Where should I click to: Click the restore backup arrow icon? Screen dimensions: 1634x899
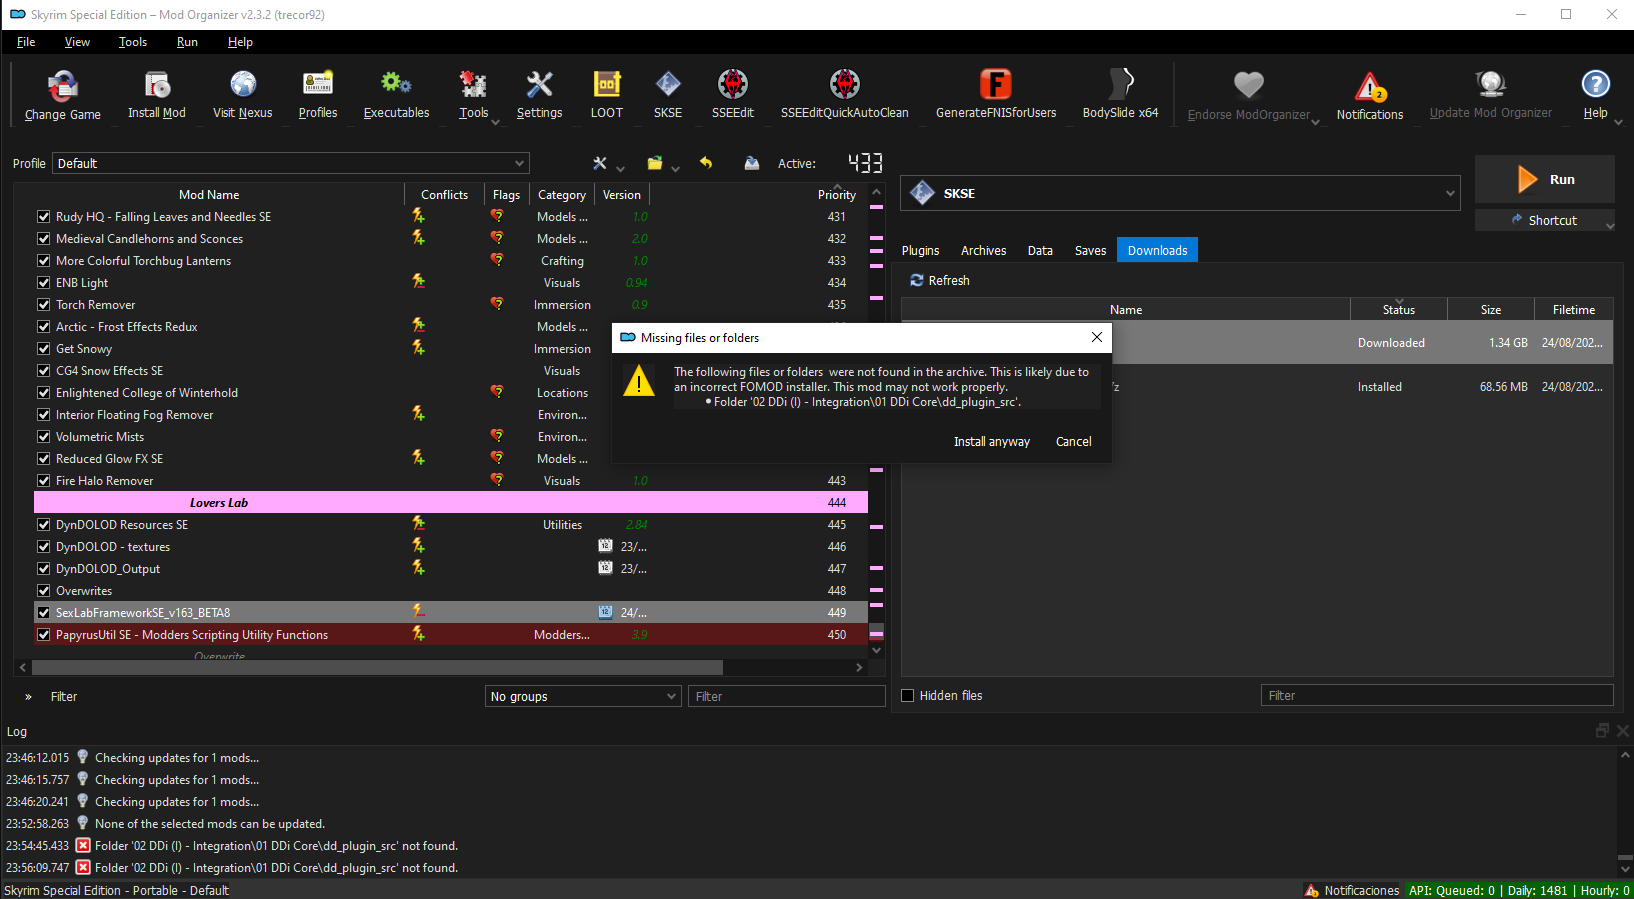click(x=706, y=163)
